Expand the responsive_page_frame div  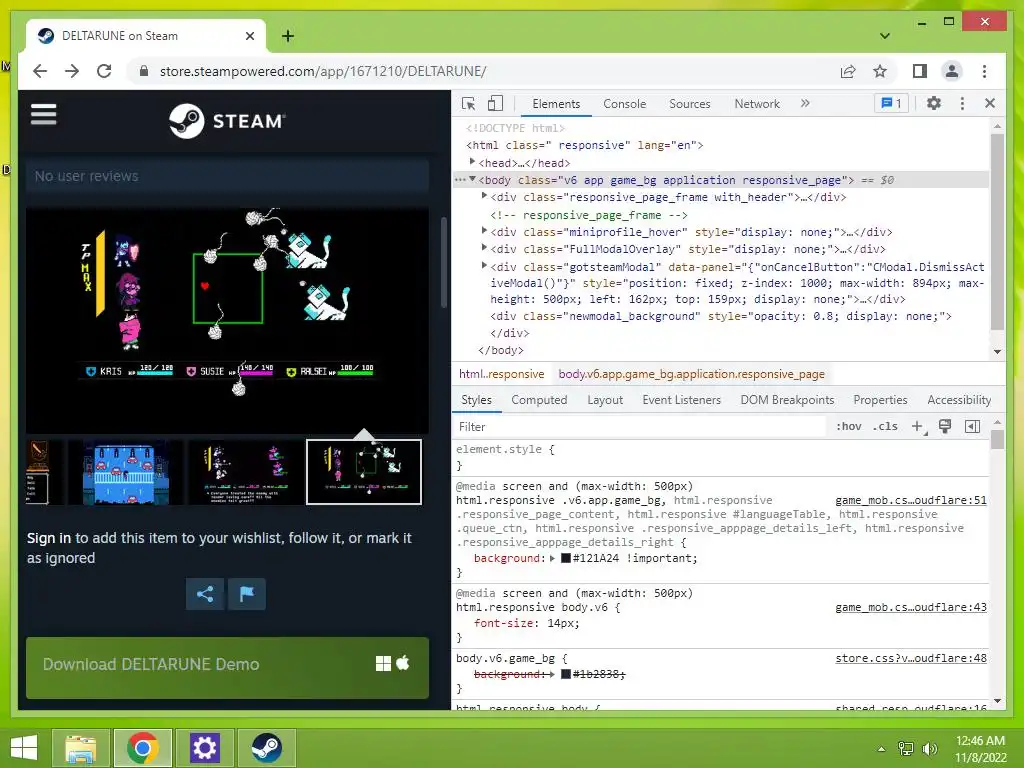click(484, 196)
